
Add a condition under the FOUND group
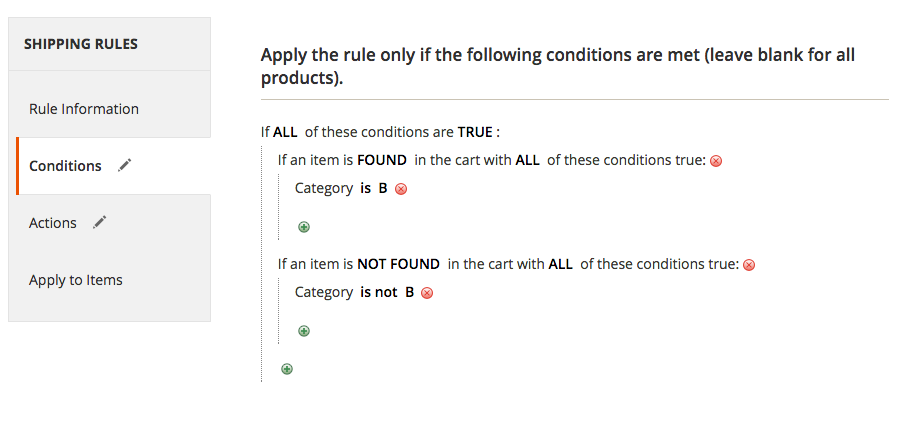pyautogui.click(x=304, y=227)
